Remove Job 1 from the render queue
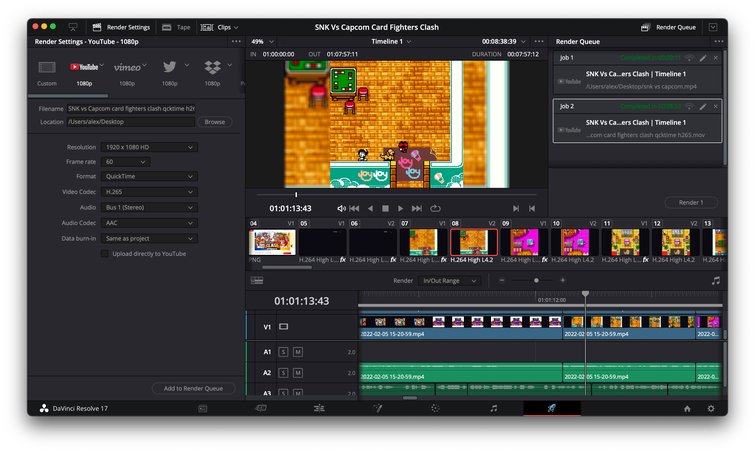The height and width of the screenshot is (452, 755). point(716,58)
